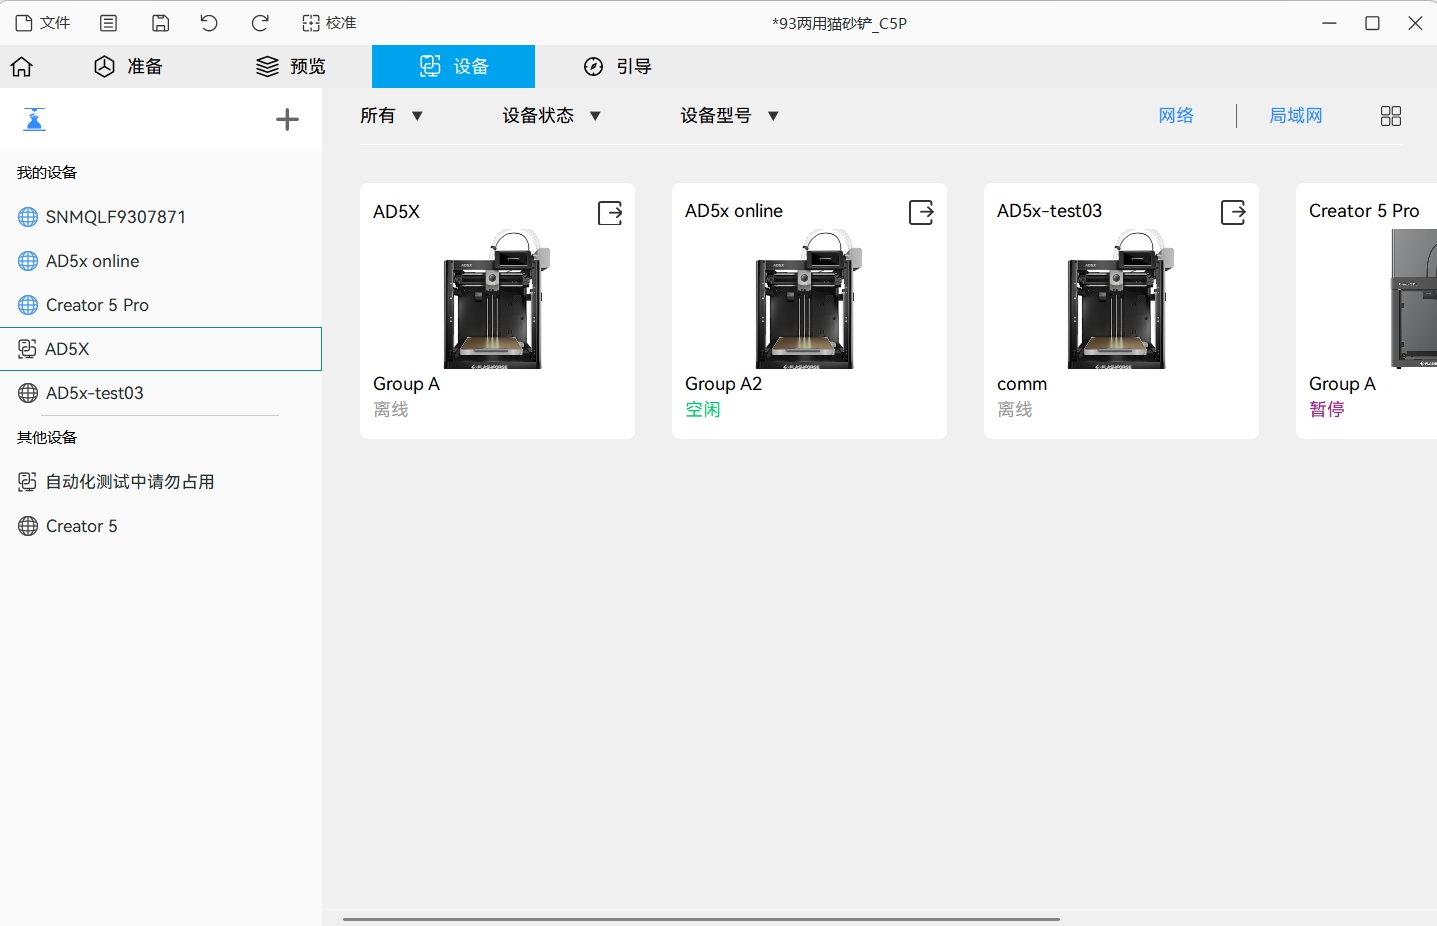Maximize the application window
1437x926 pixels.
1372,23
